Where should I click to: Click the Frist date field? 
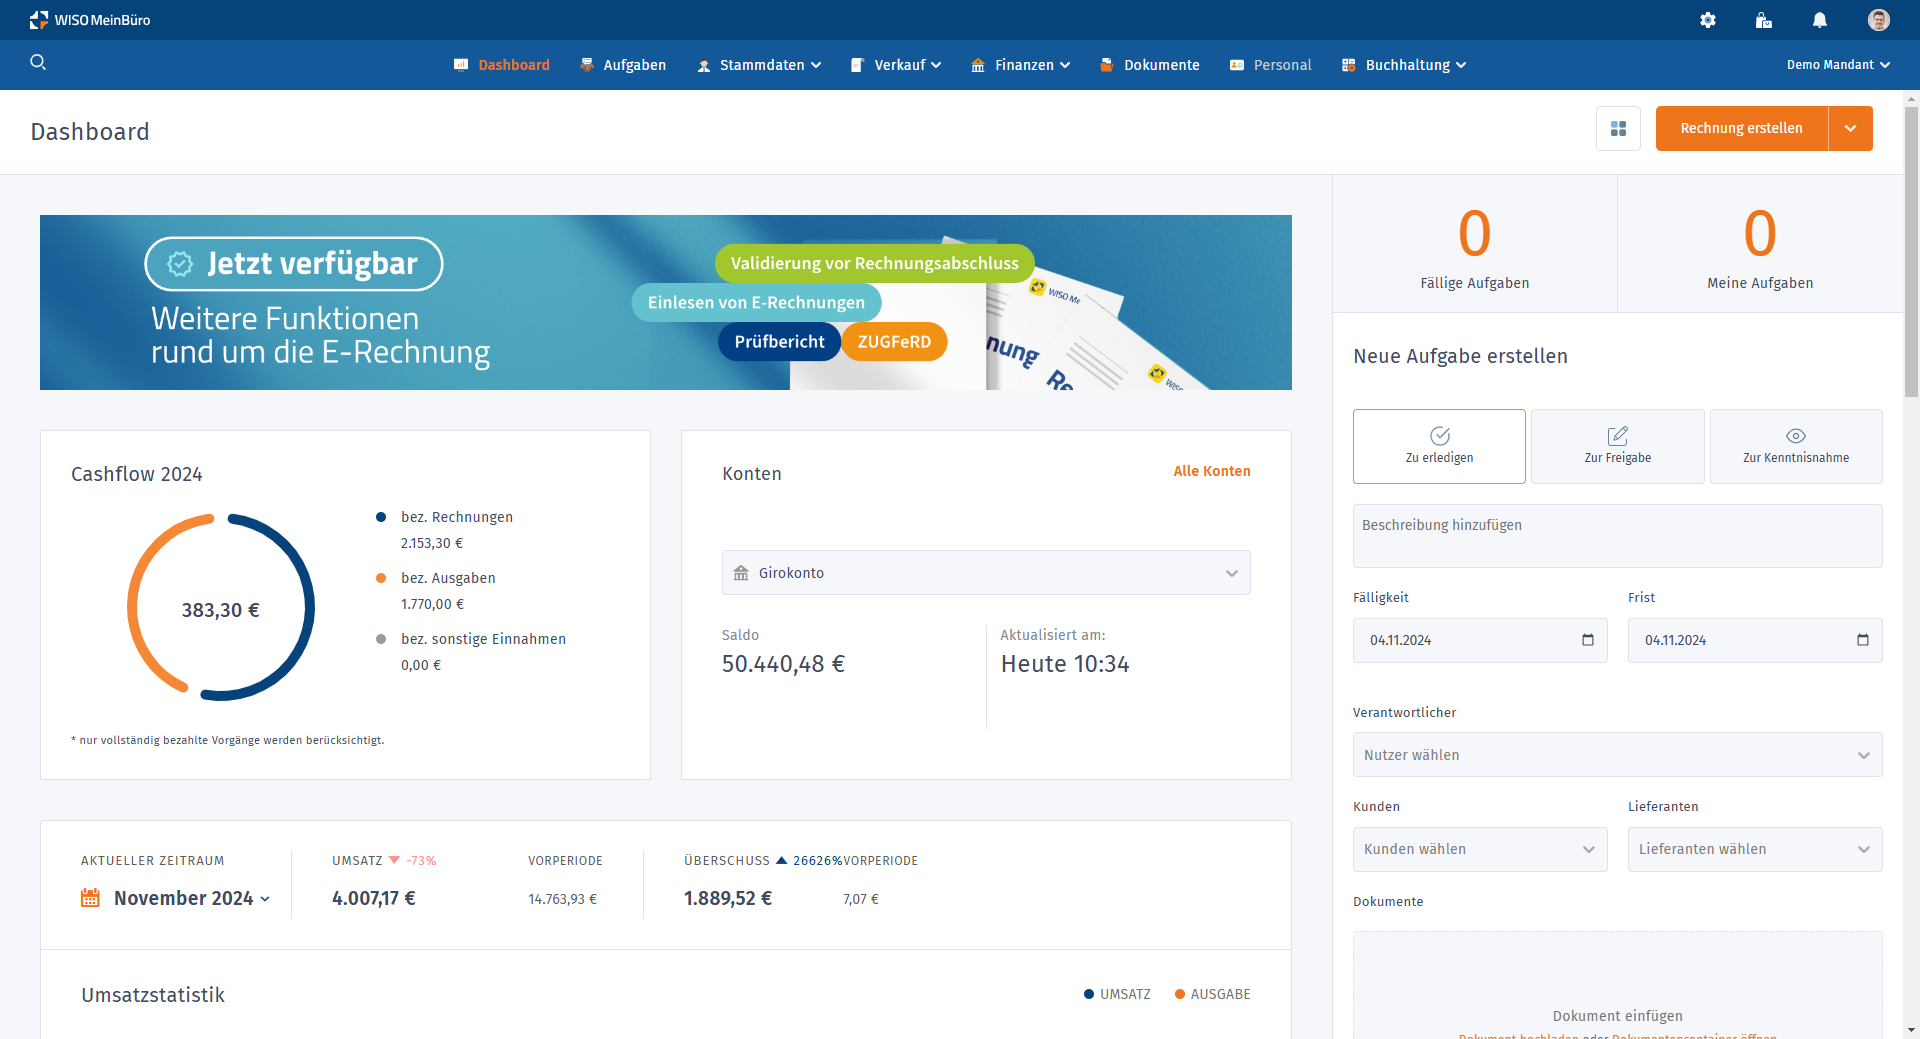1755,640
